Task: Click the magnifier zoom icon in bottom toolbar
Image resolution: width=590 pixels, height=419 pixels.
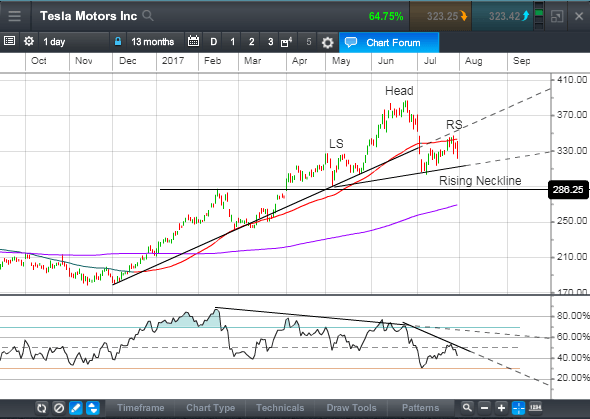Action: click(467, 408)
